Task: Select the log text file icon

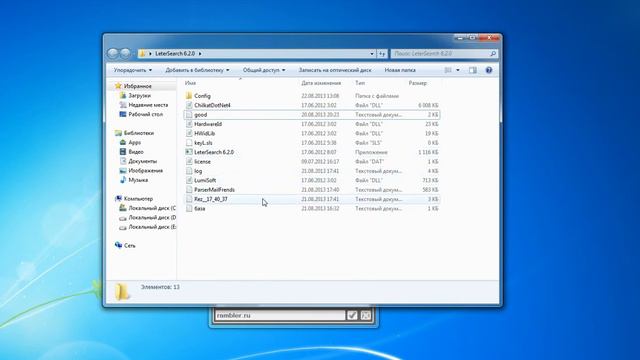Action: click(189, 171)
